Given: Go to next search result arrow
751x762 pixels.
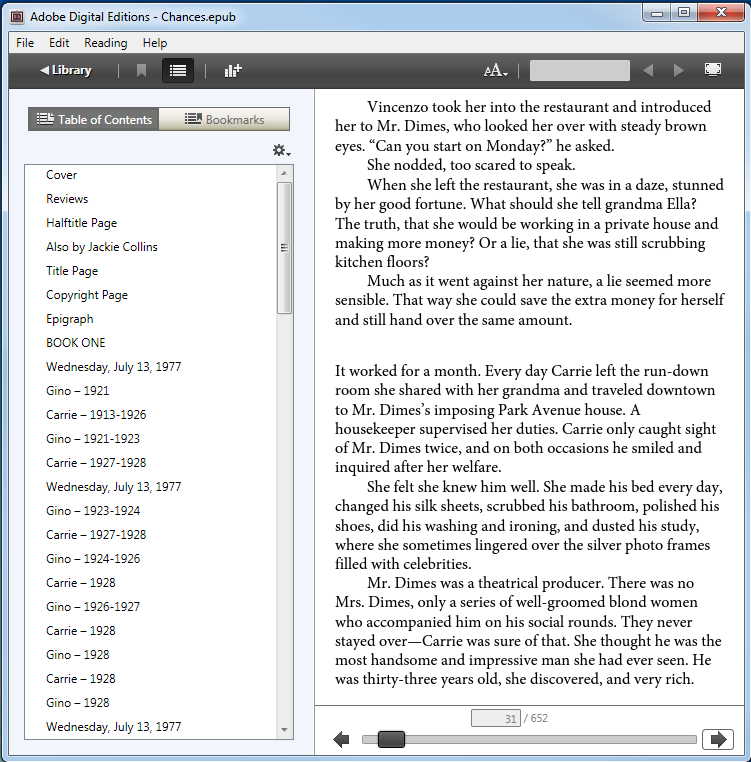Looking at the screenshot, I should (678, 71).
